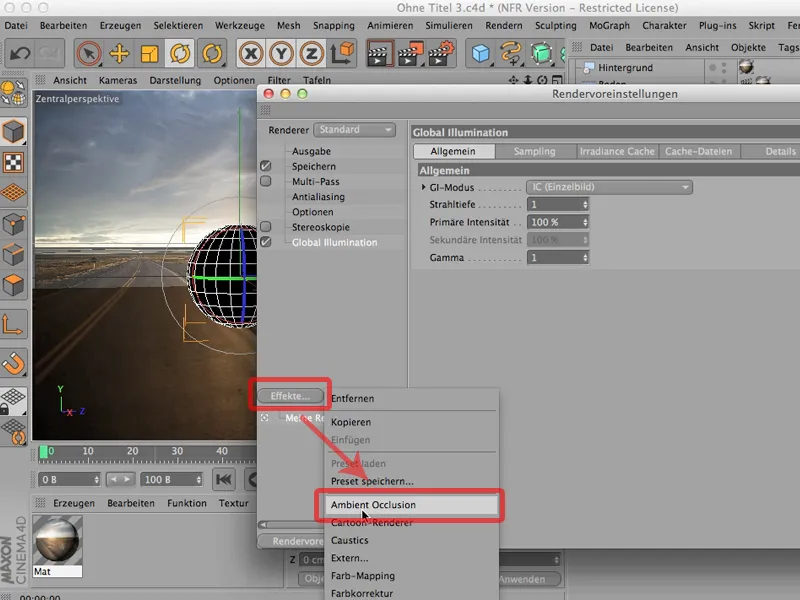The width and height of the screenshot is (800, 600).
Task: Activate the Rotate tool
Action: 180,53
